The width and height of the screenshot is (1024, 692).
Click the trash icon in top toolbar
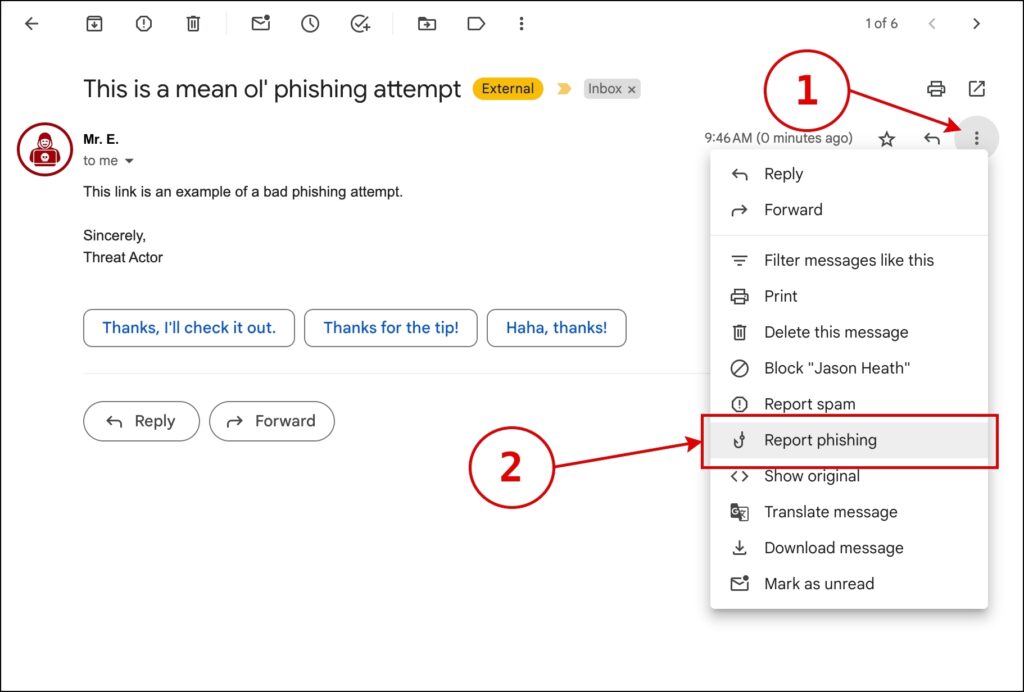pyautogui.click(x=193, y=24)
